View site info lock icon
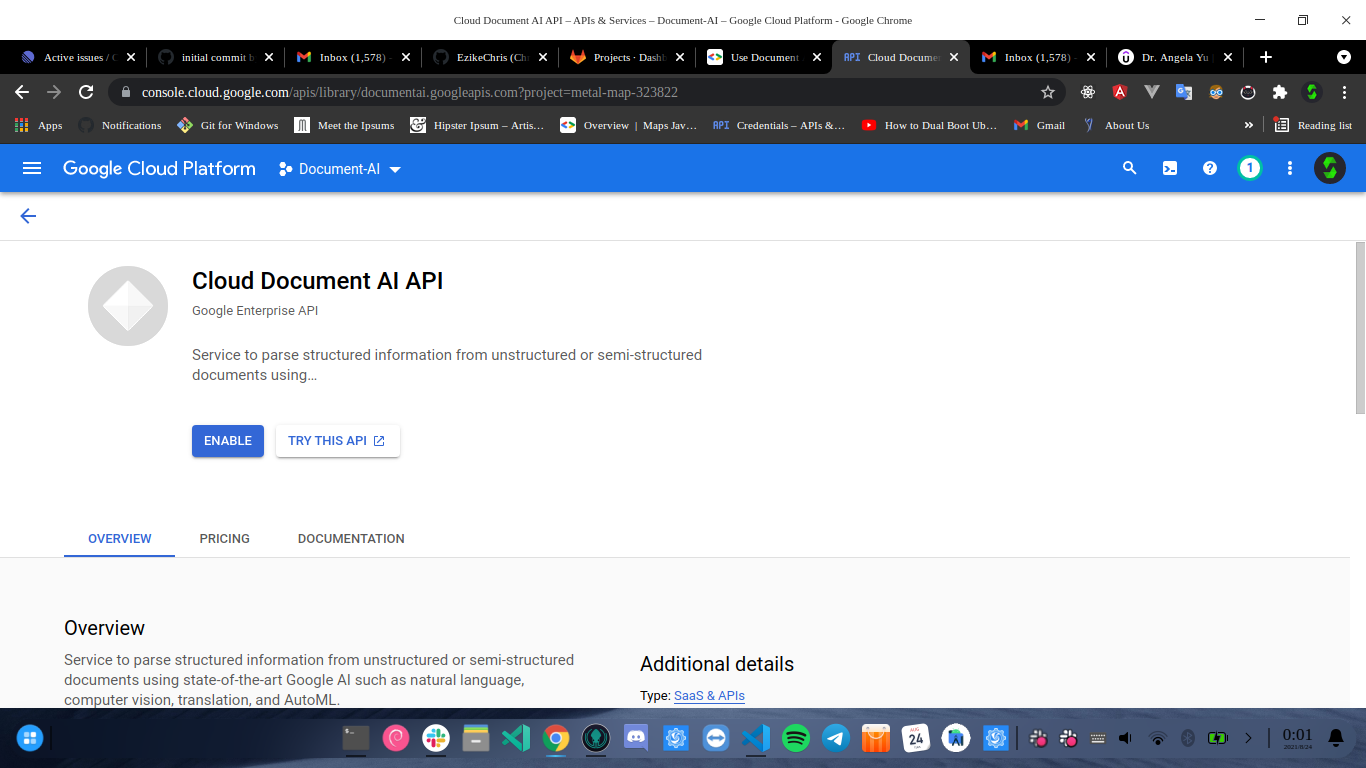This screenshot has width=1366, height=768. click(x=125, y=92)
